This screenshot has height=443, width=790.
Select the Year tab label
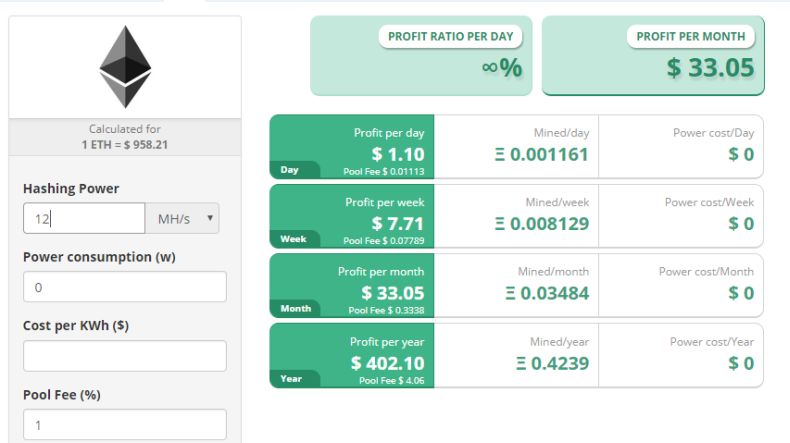tap(291, 378)
